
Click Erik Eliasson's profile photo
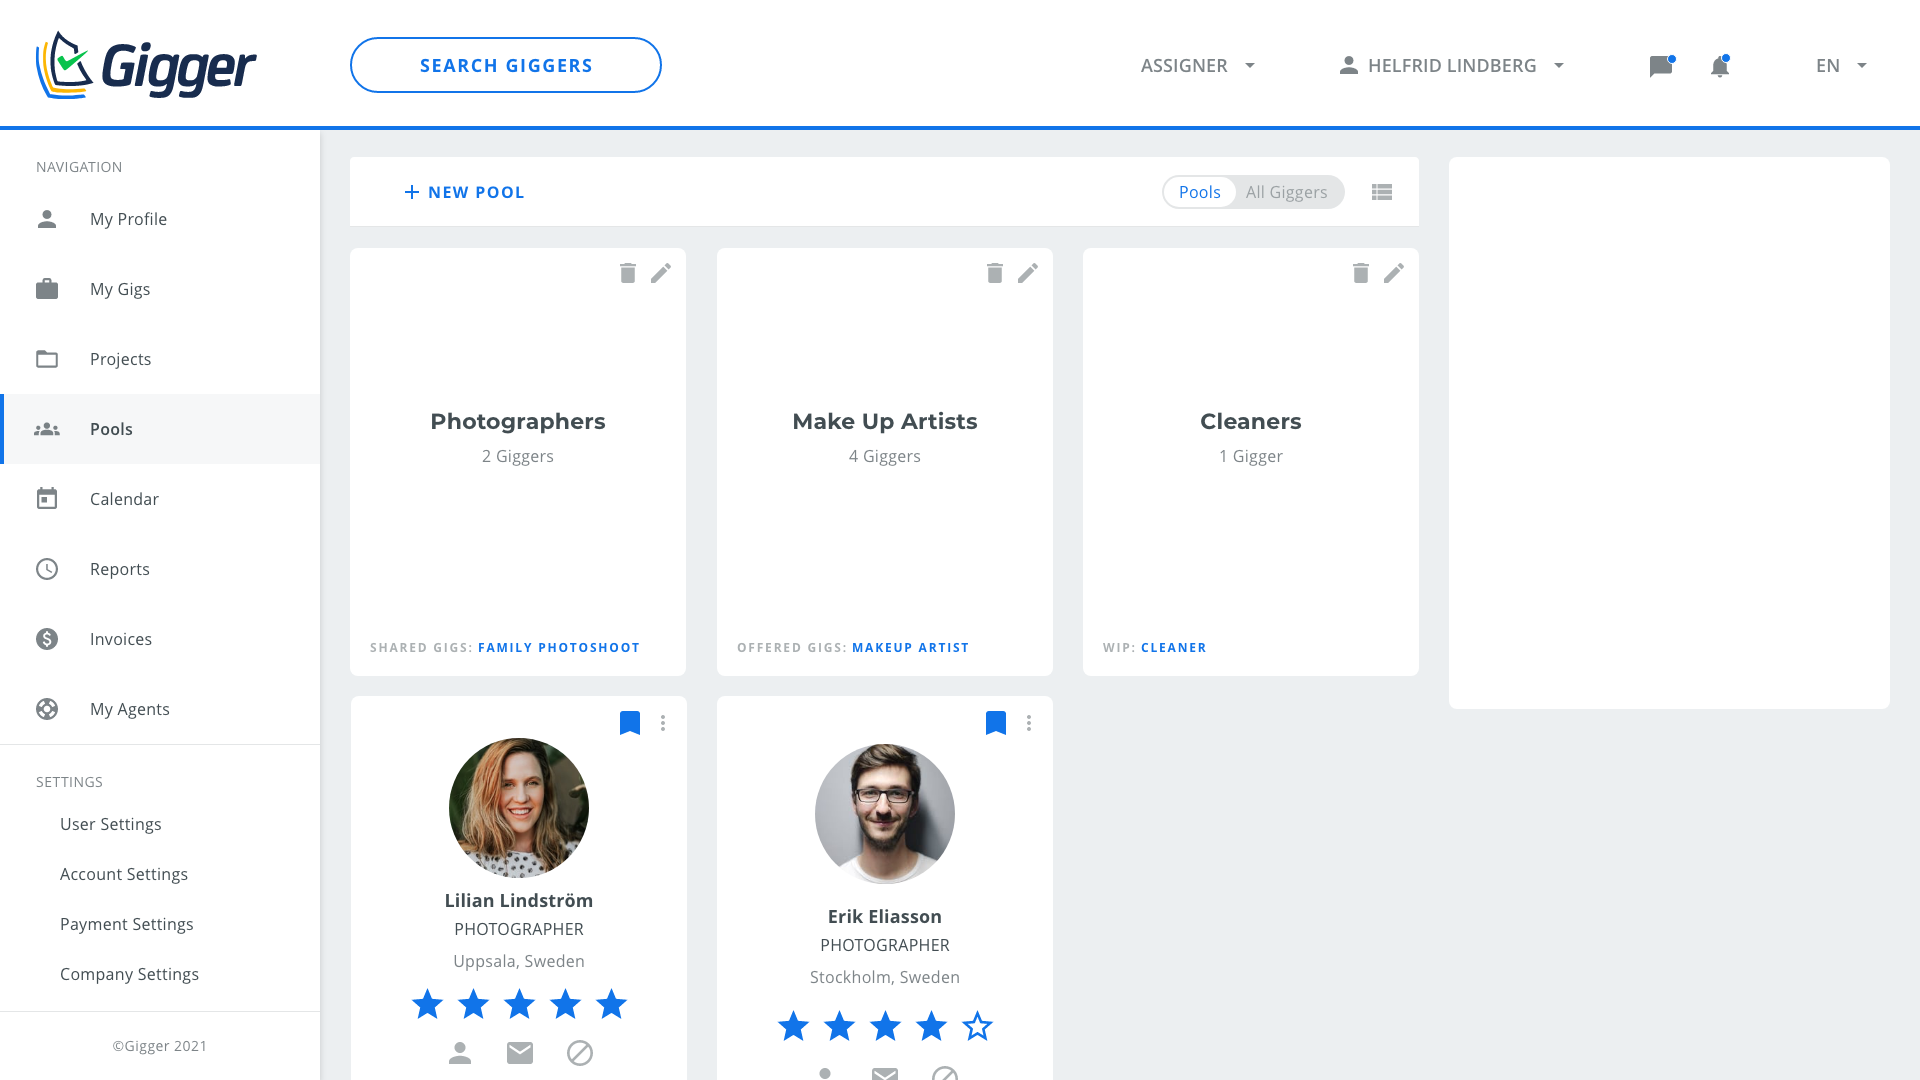click(885, 814)
